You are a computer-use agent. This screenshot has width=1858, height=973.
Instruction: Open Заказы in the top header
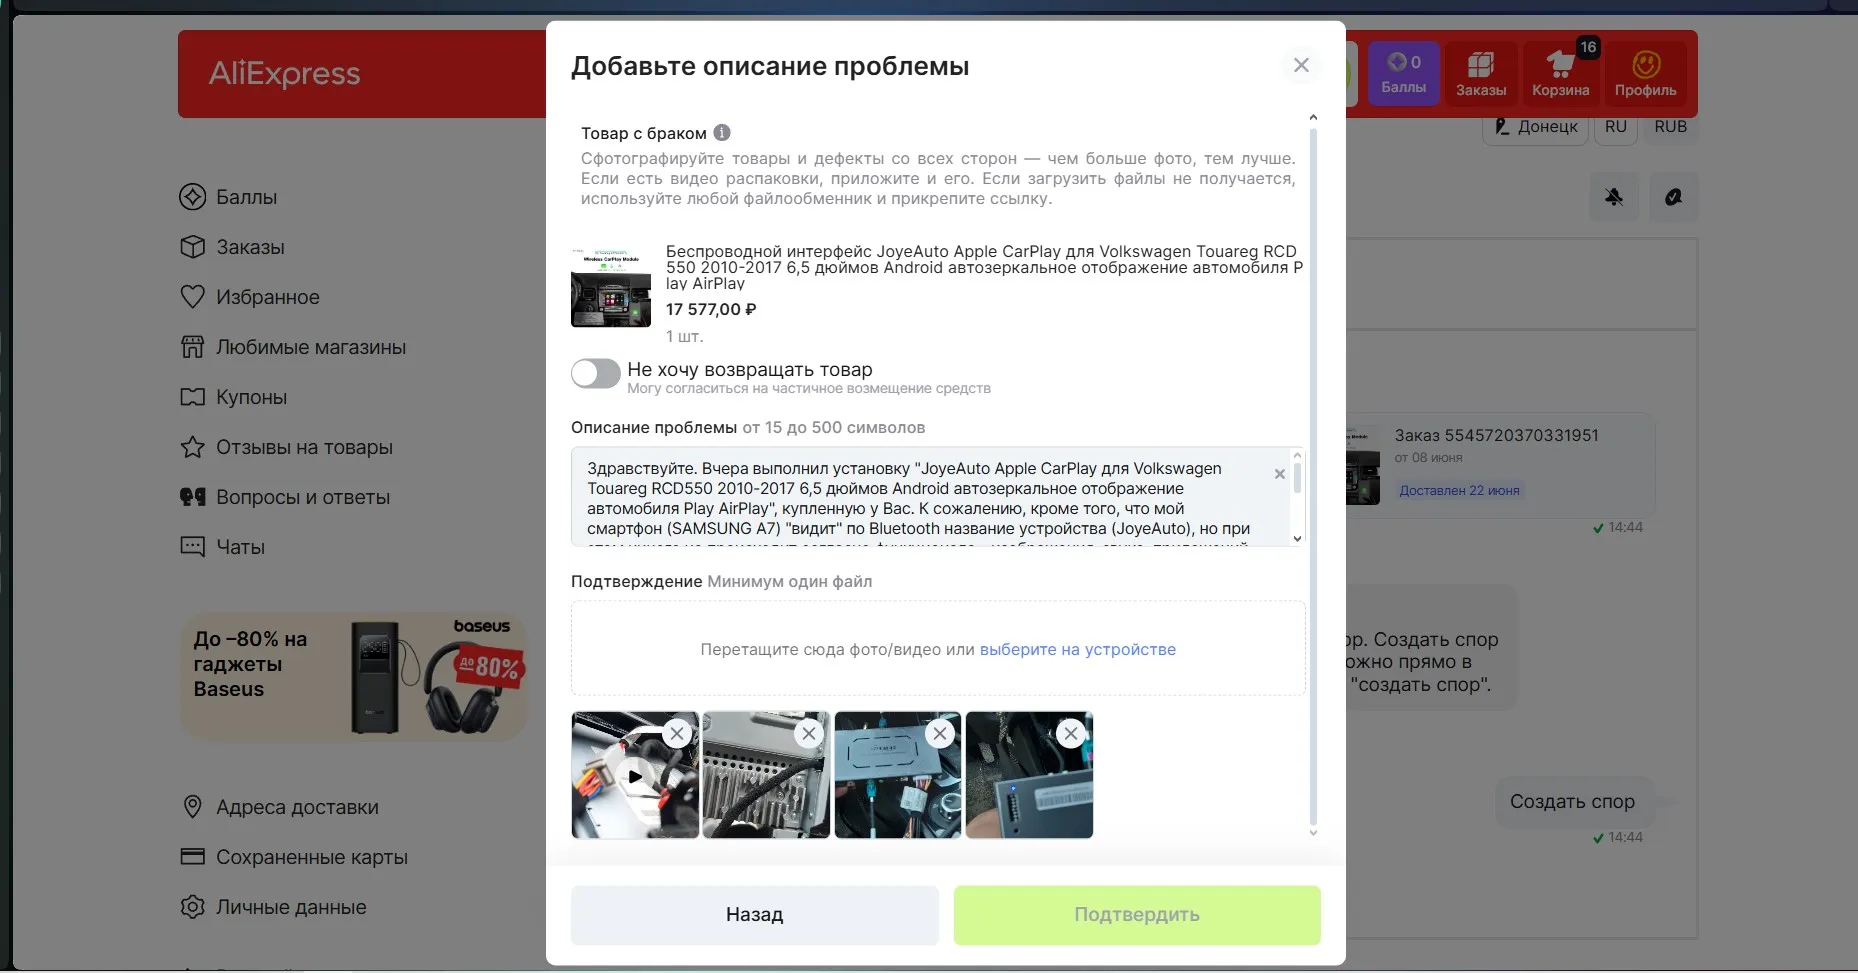click(x=1481, y=75)
